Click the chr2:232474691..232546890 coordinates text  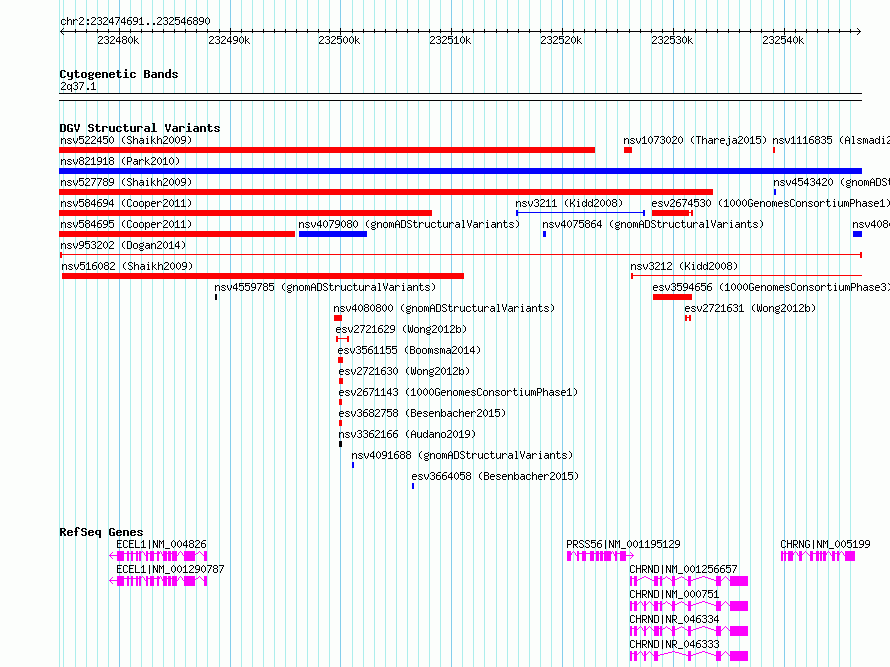(135, 21)
